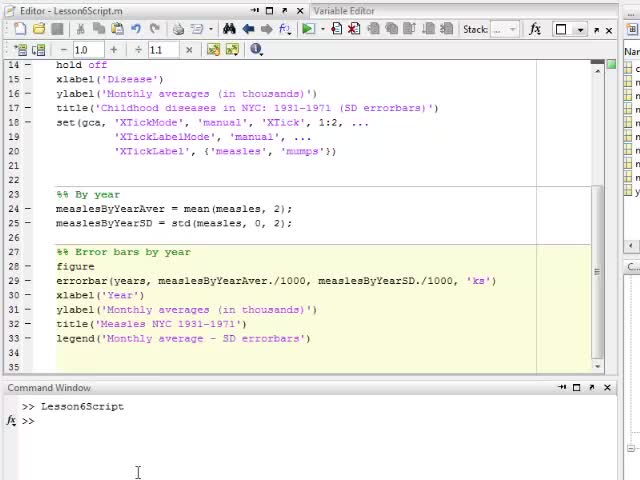Navigate back using the blue left arrow
The height and width of the screenshot is (480, 640).
click(248, 29)
